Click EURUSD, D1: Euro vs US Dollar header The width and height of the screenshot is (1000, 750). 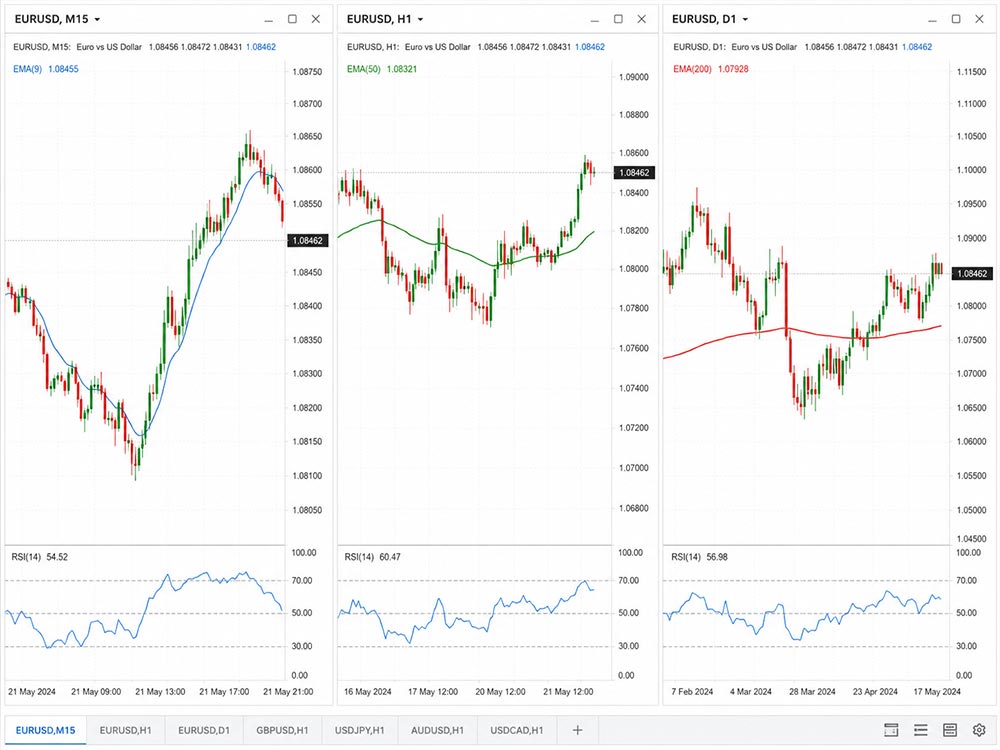pos(735,47)
